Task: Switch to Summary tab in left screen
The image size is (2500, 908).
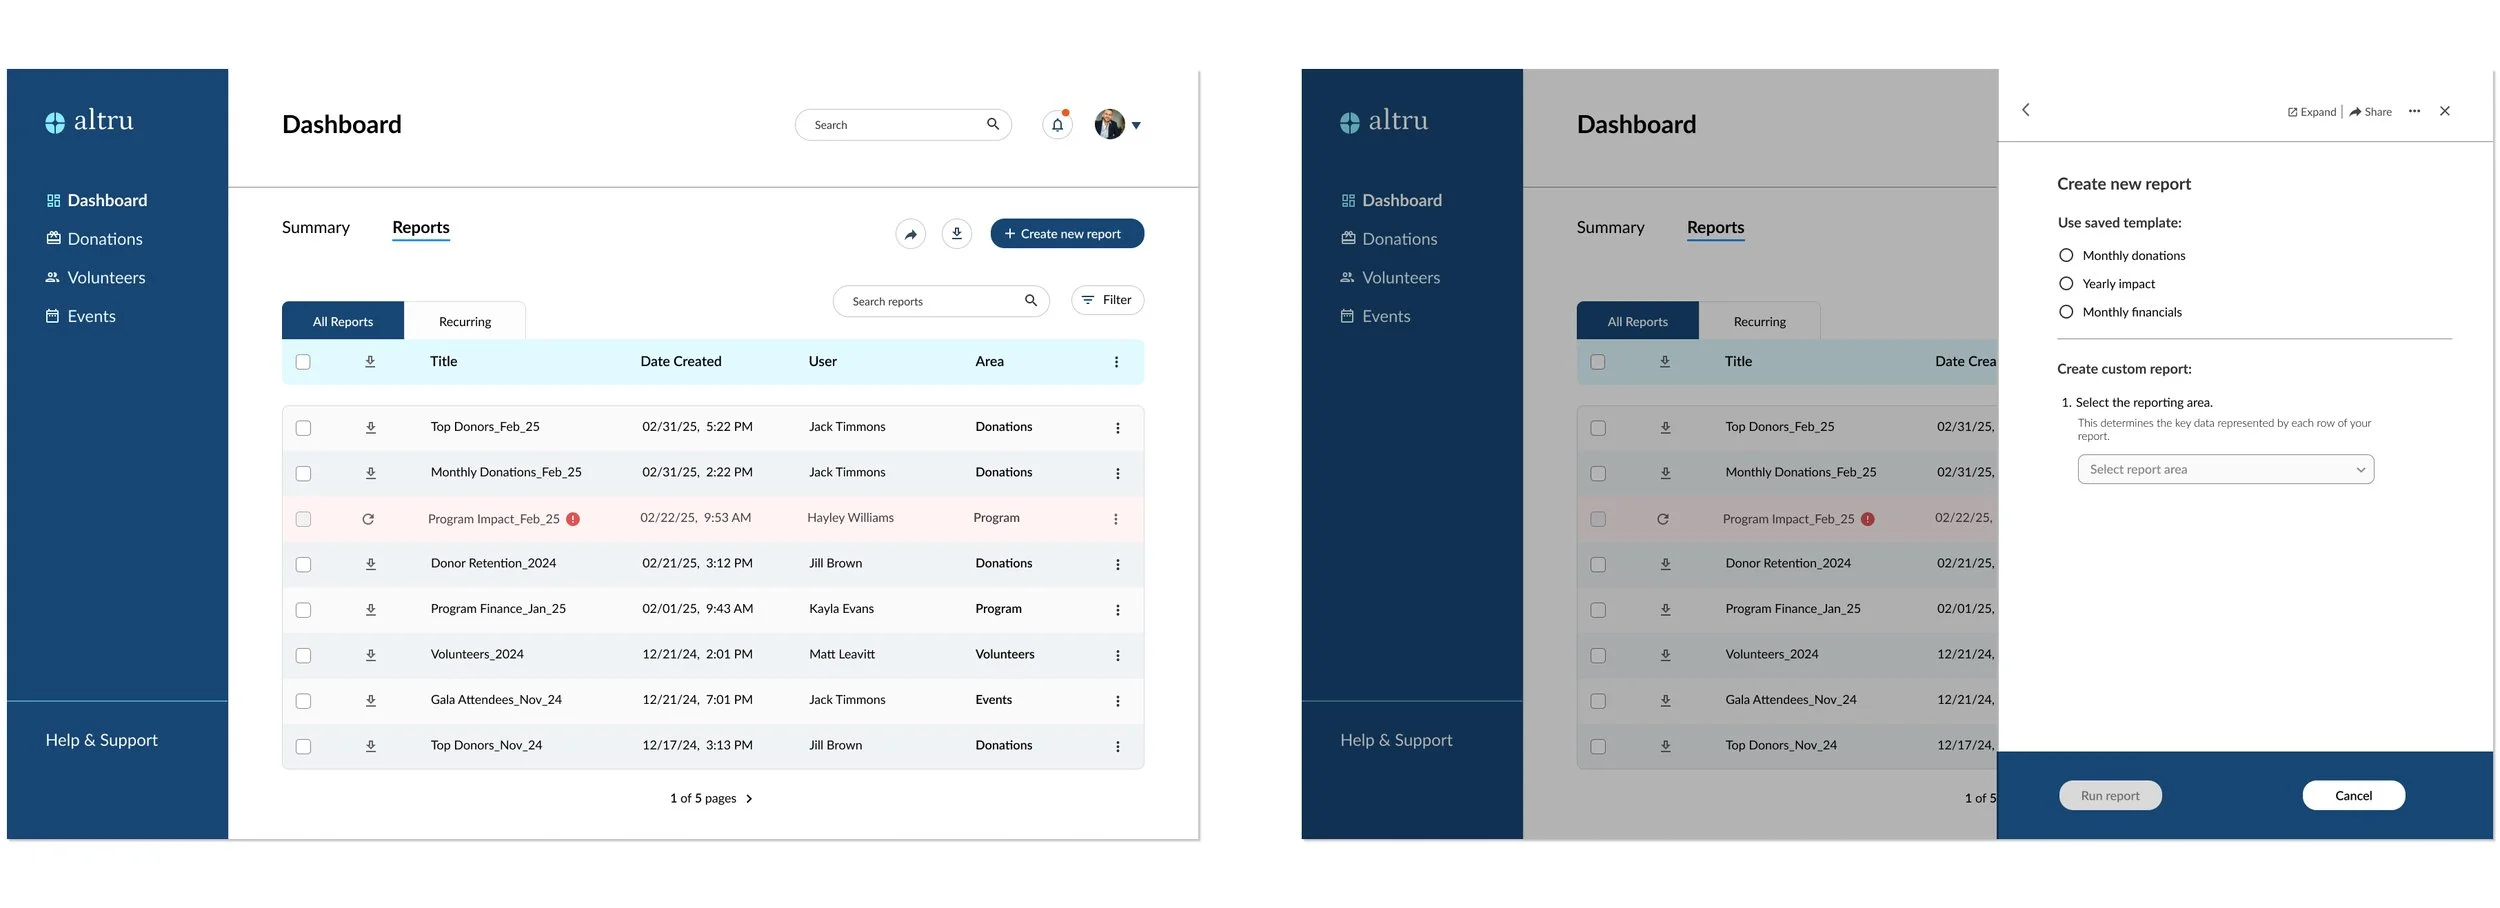Action: coord(316,227)
